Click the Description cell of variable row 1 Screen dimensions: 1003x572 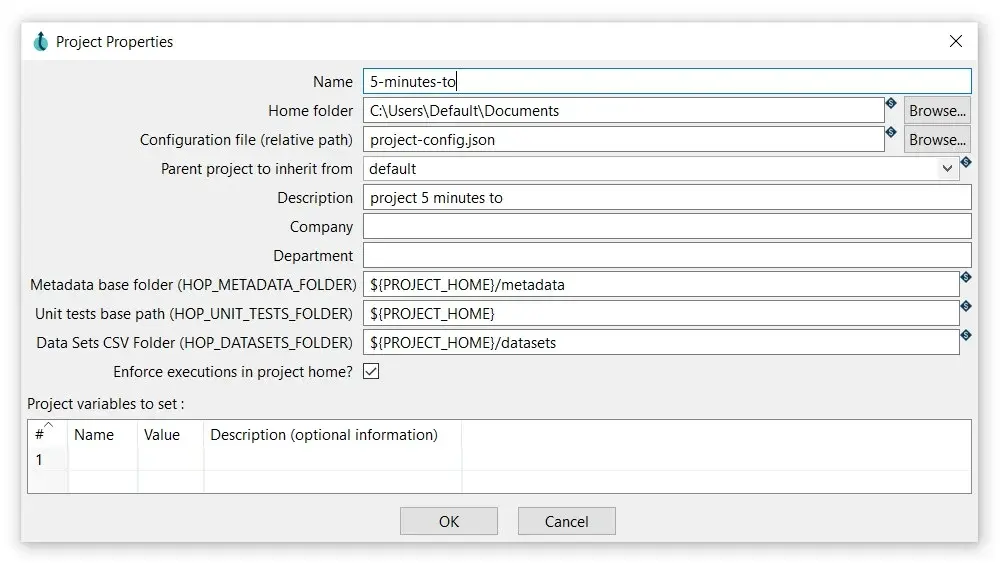[333, 459]
